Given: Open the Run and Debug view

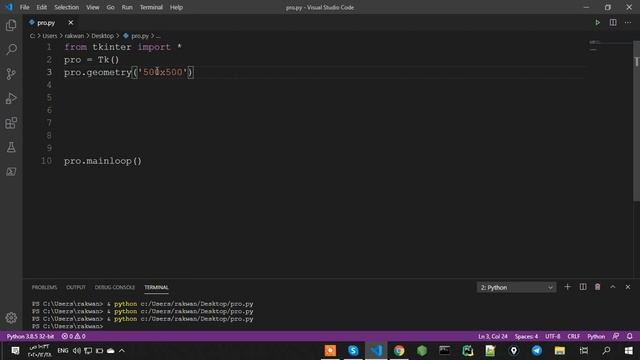Looking at the screenshot, I should click(x=11, y=98).
